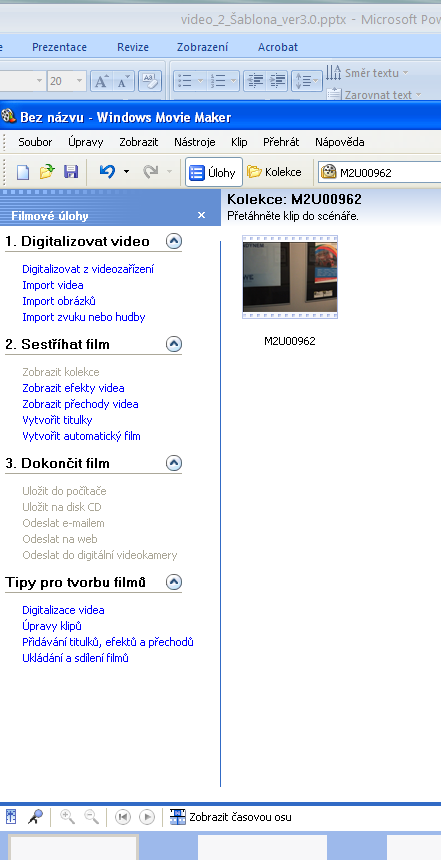
Task: Click Import zvuku nebo hudby link
Action: point(84,317)
